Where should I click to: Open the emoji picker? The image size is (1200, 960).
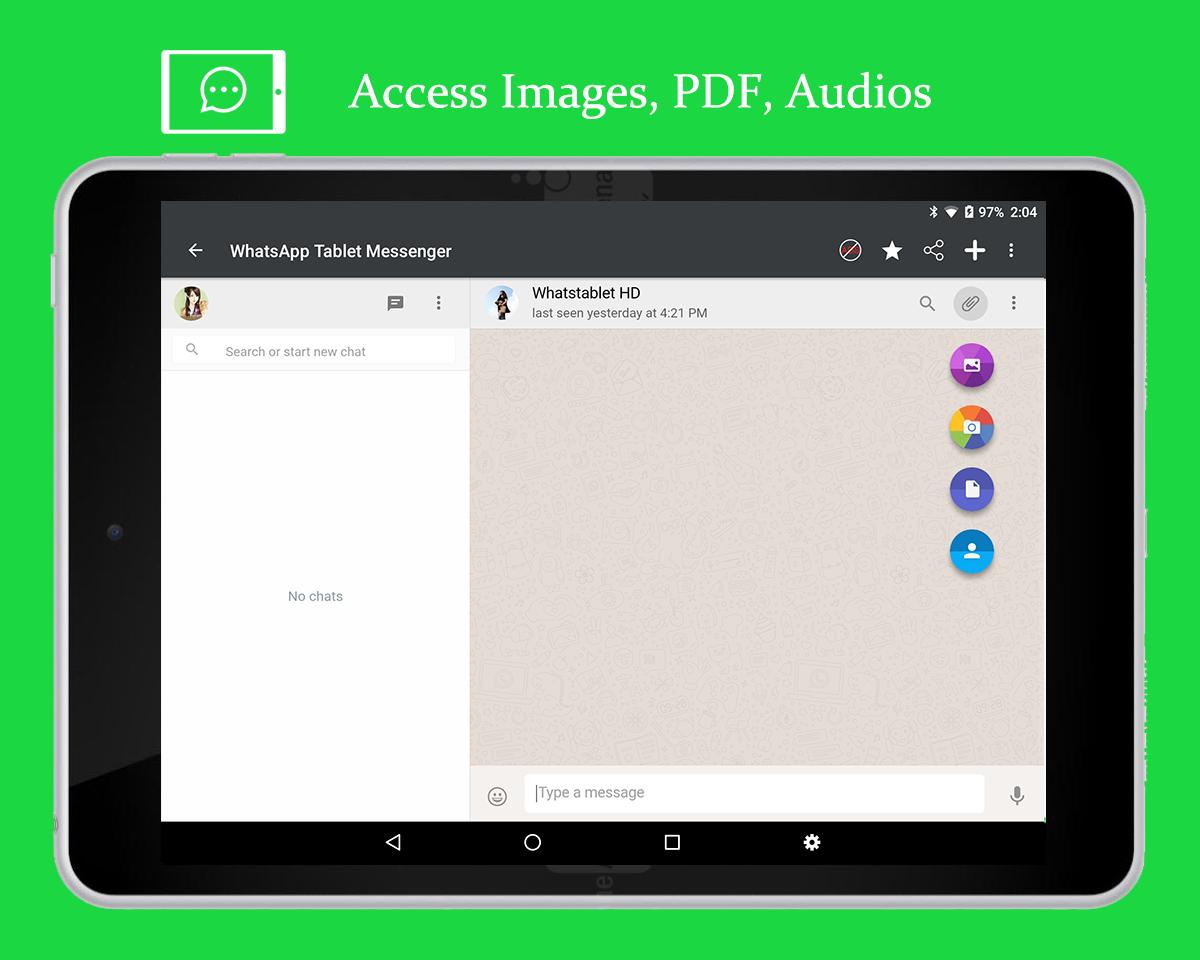coord(497,796)
